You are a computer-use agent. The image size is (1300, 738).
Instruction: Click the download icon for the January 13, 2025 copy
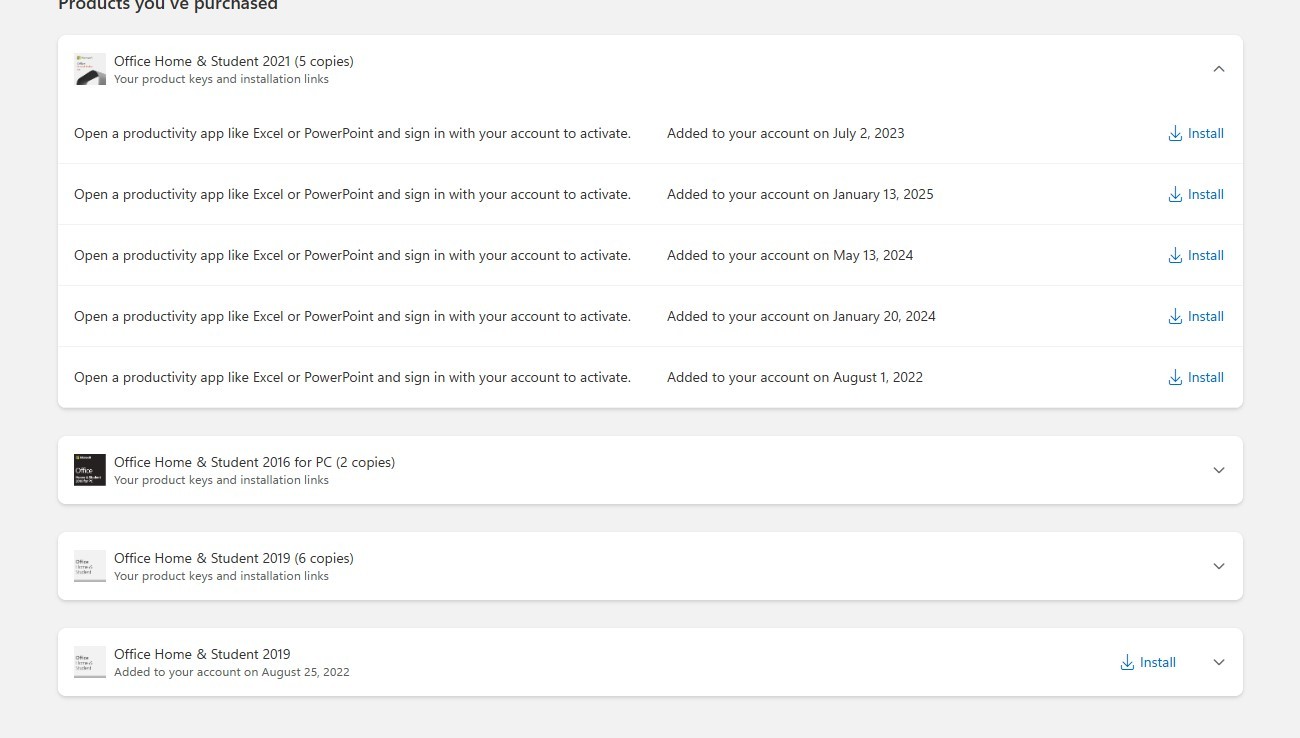[1175, 195]
